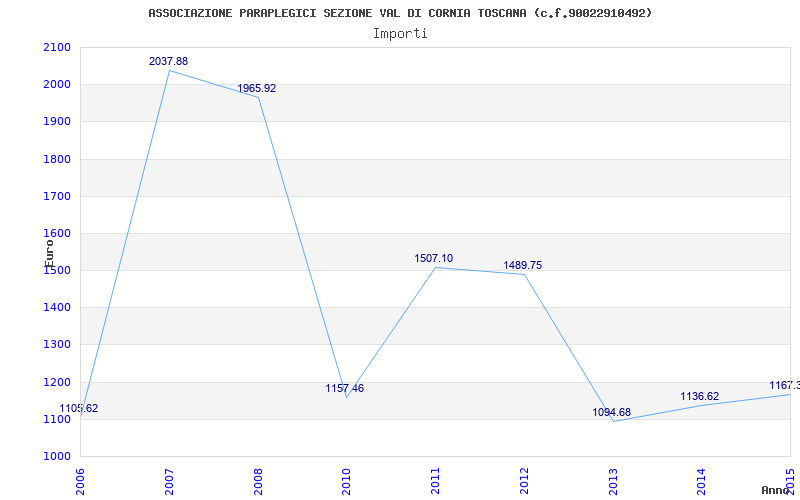
Task: Select data label 1136.62
Action: 699,396
